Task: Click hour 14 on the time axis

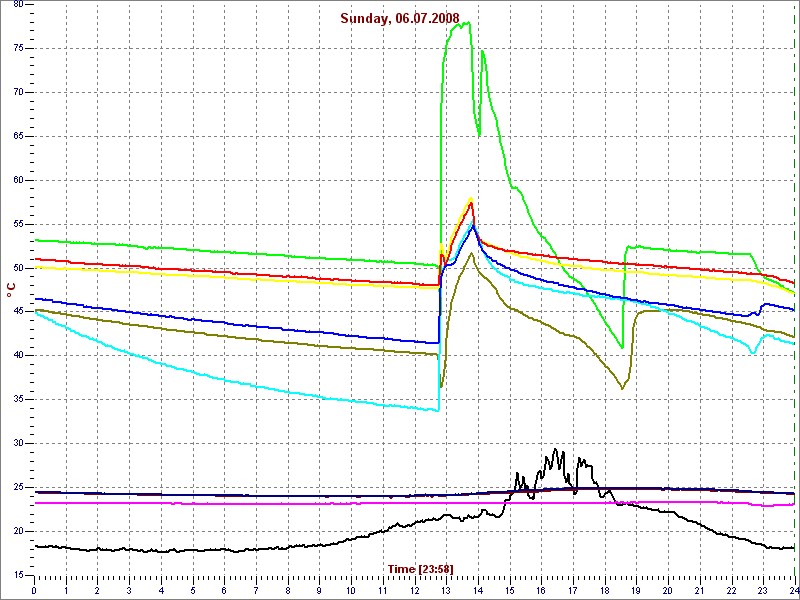Action: pyautogui.click(x=478, y=590)
